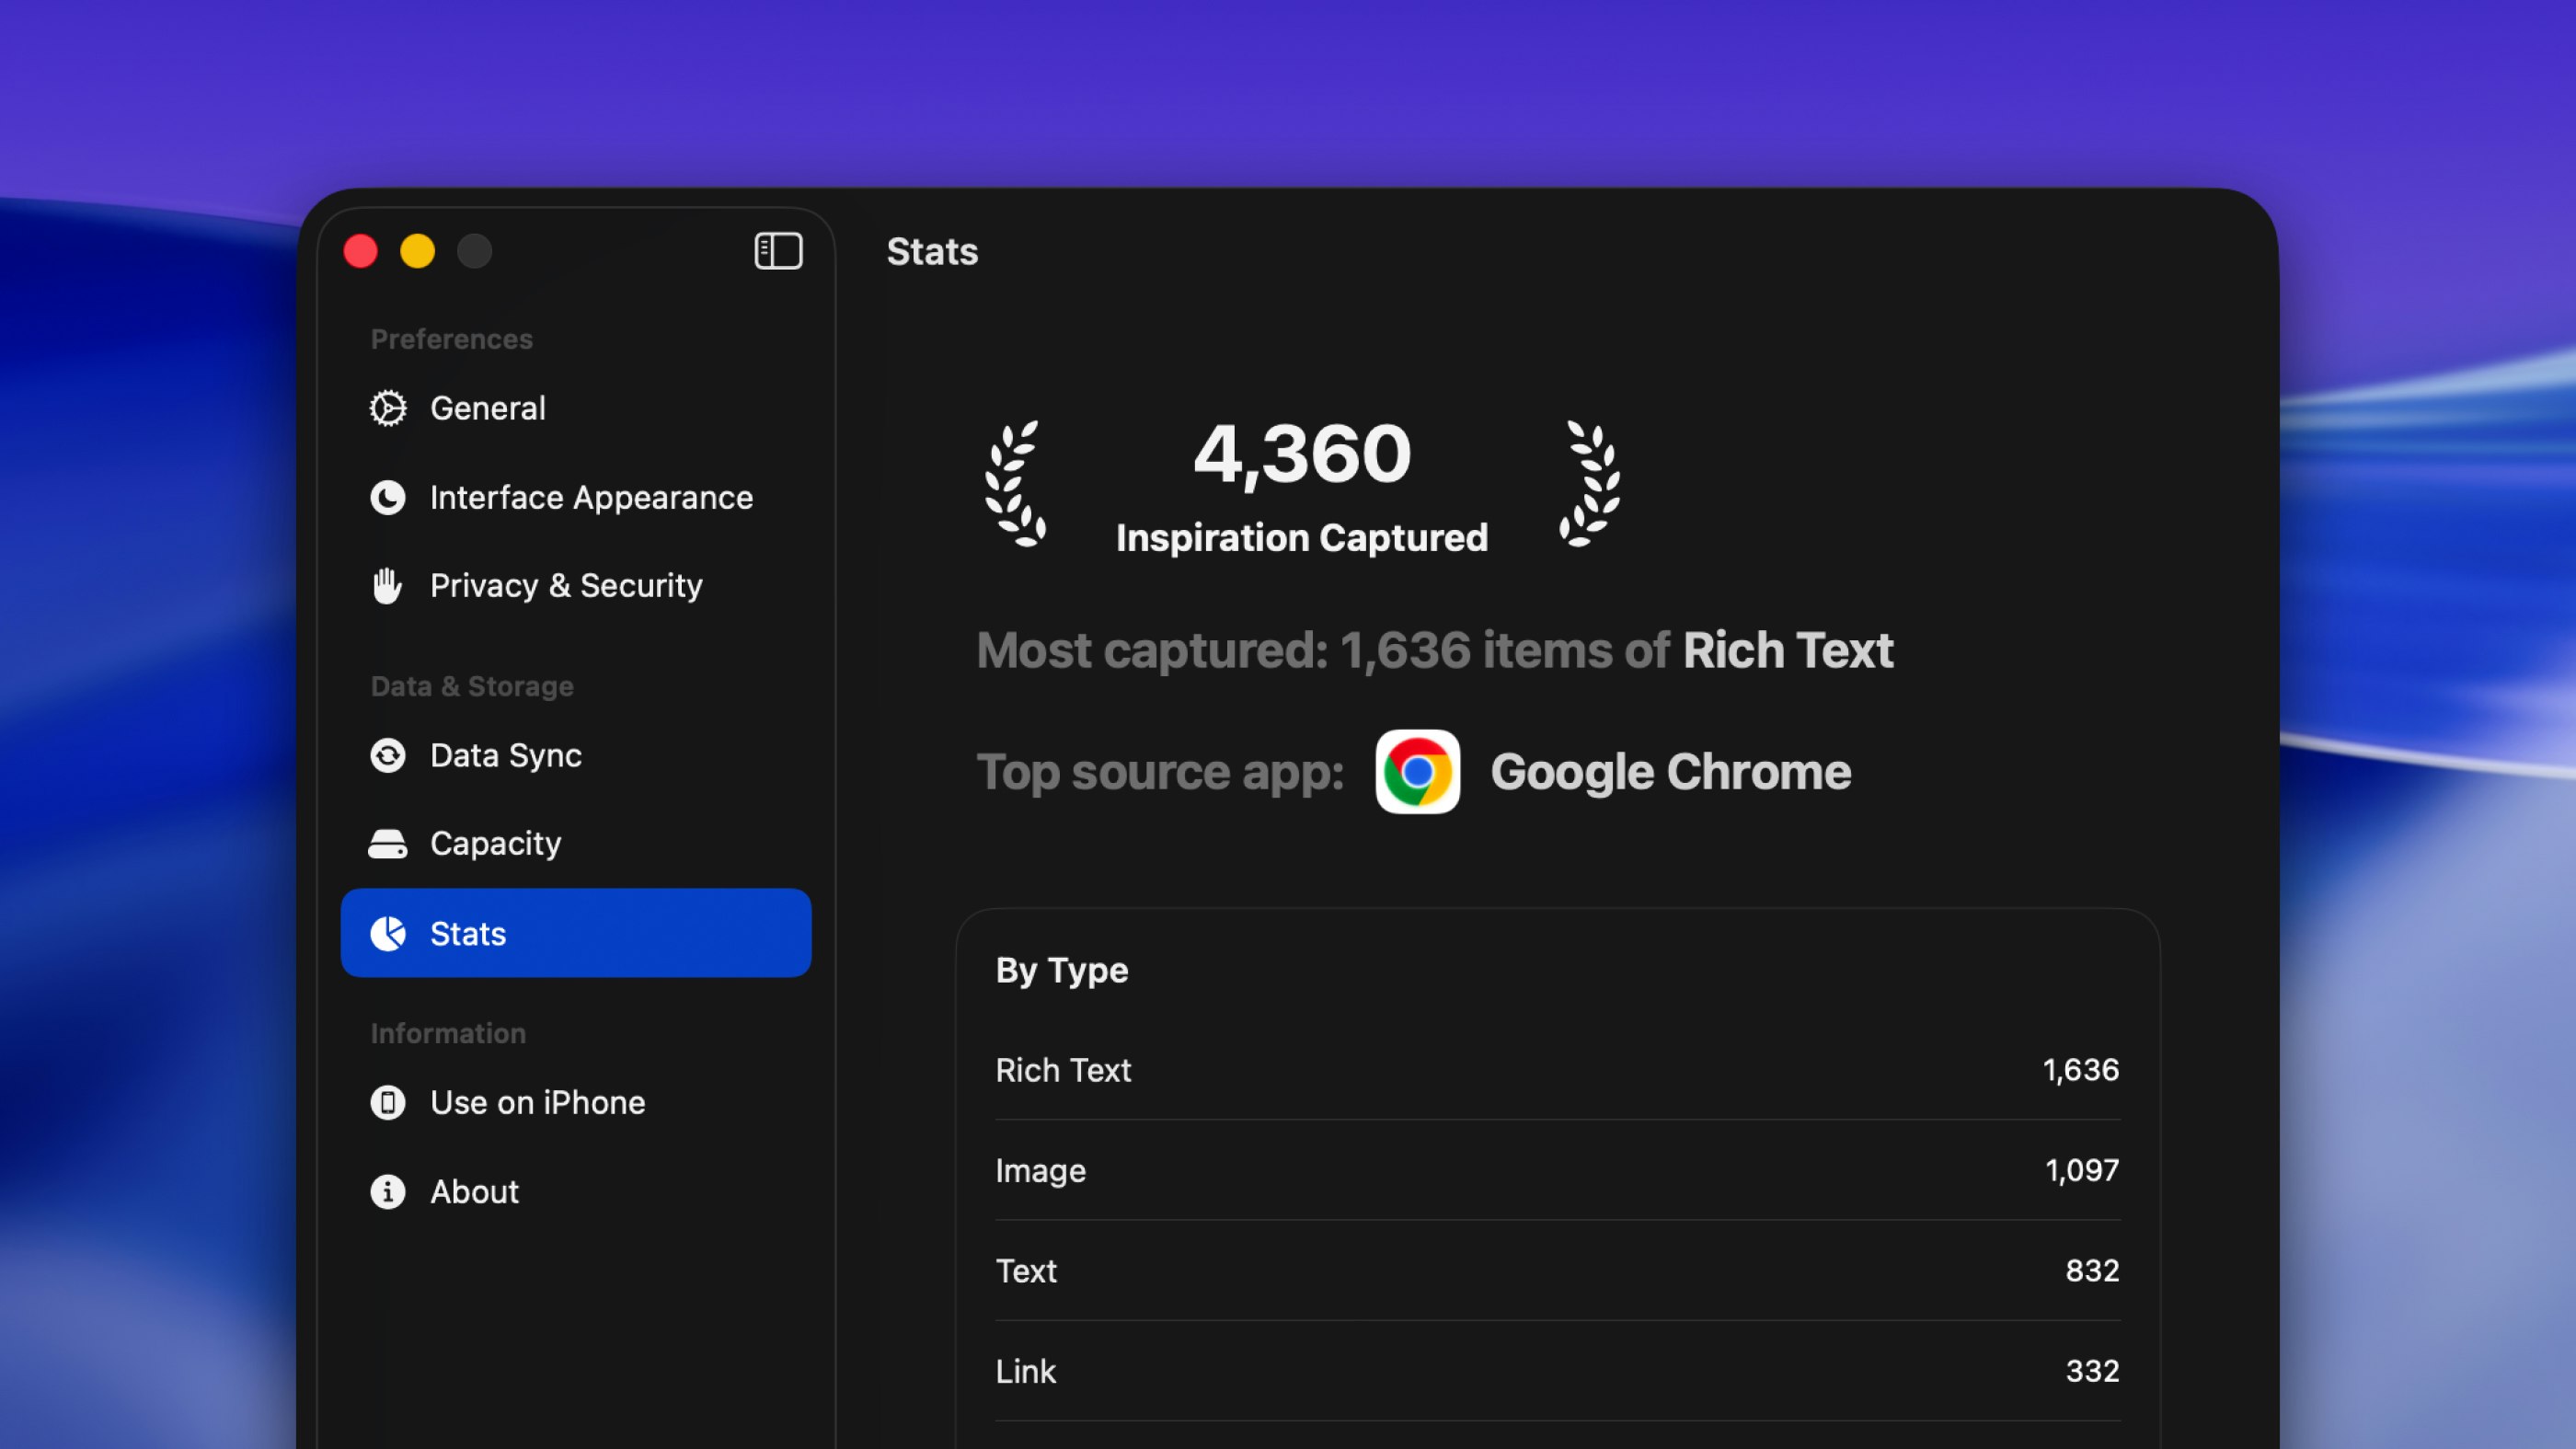Open Data Sync settings text label
This screenshot has height=1449, width=2576.
point(506,755)
